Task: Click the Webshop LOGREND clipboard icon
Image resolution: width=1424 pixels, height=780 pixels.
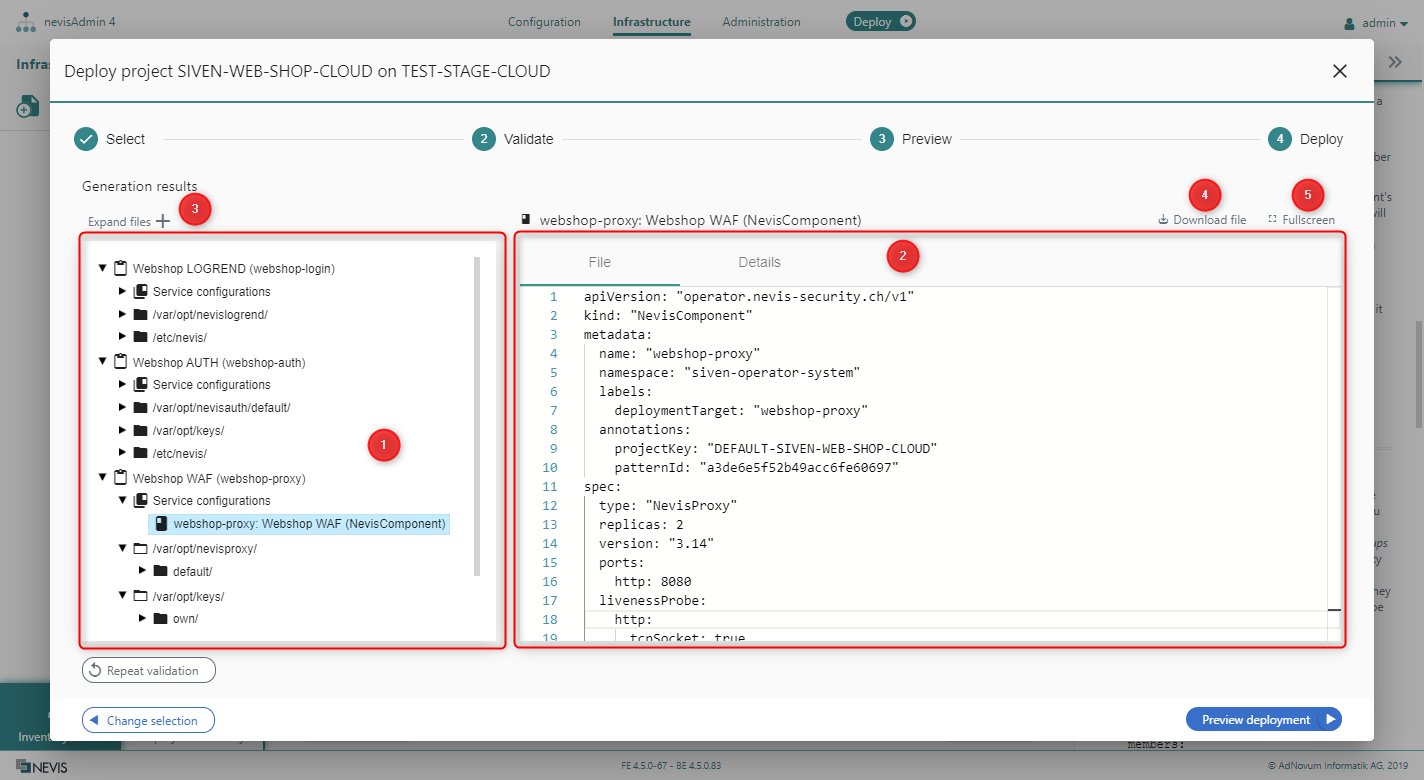Action: 121,269
